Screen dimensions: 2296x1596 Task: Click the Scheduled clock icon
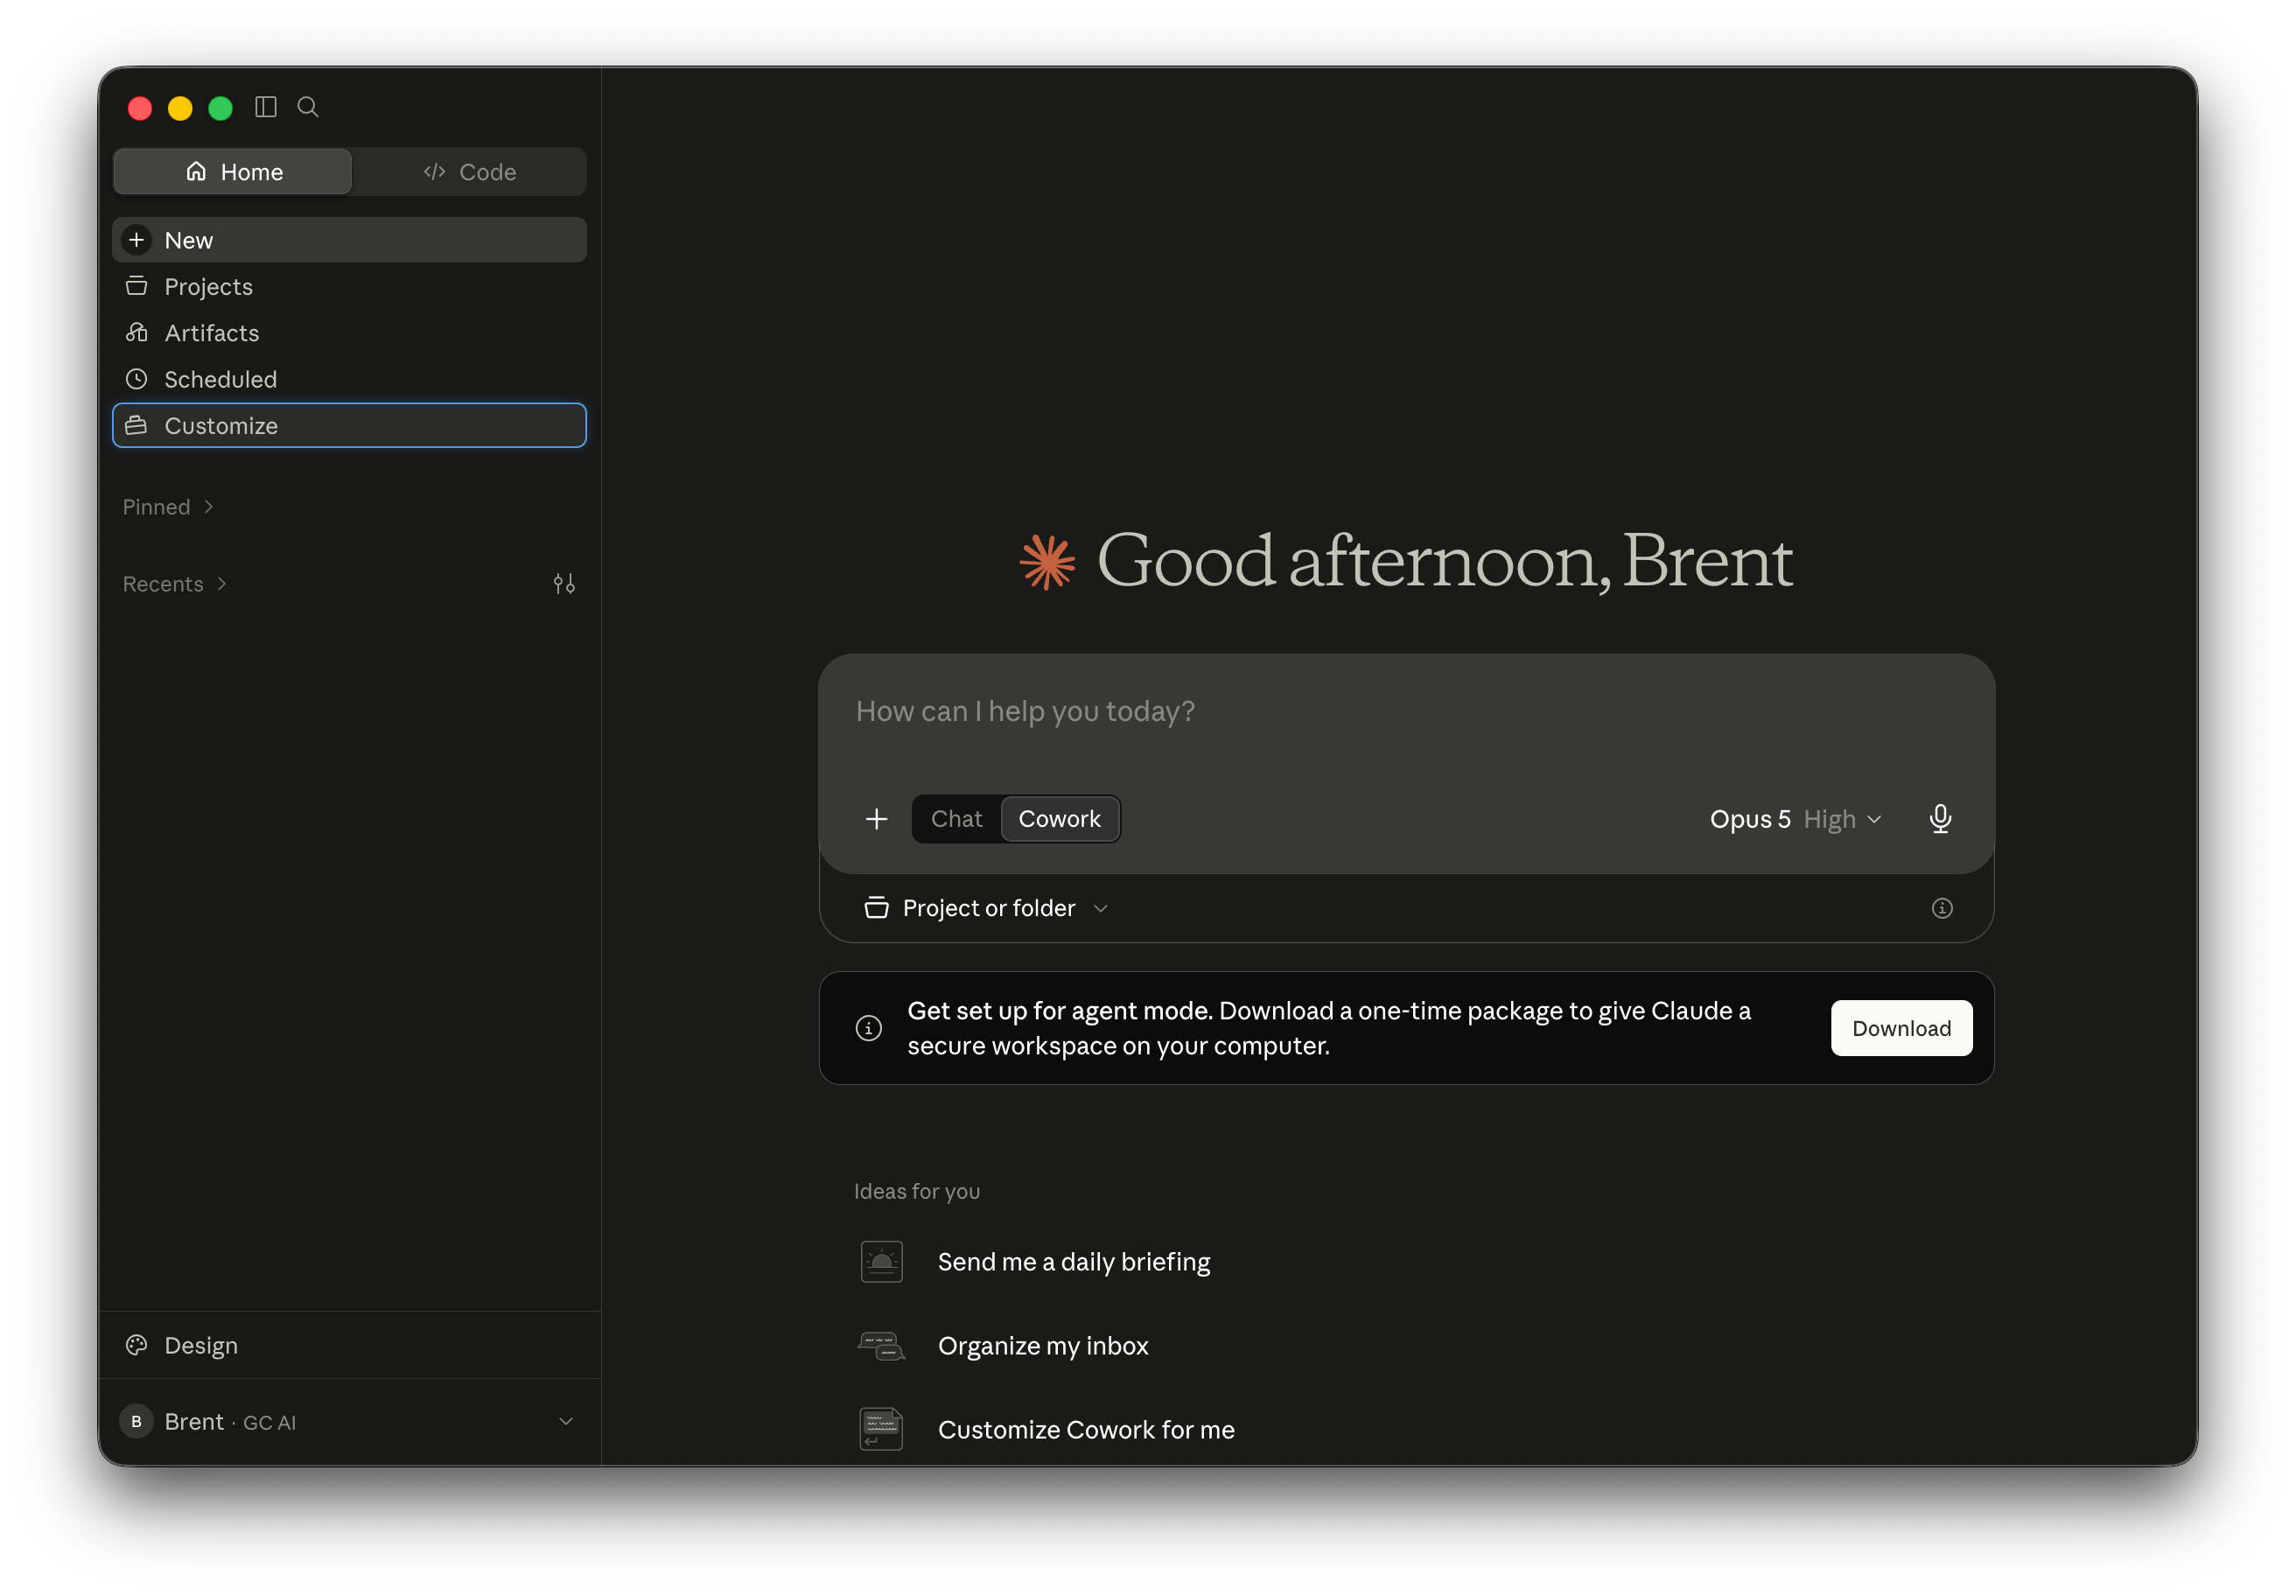[137, 379]
